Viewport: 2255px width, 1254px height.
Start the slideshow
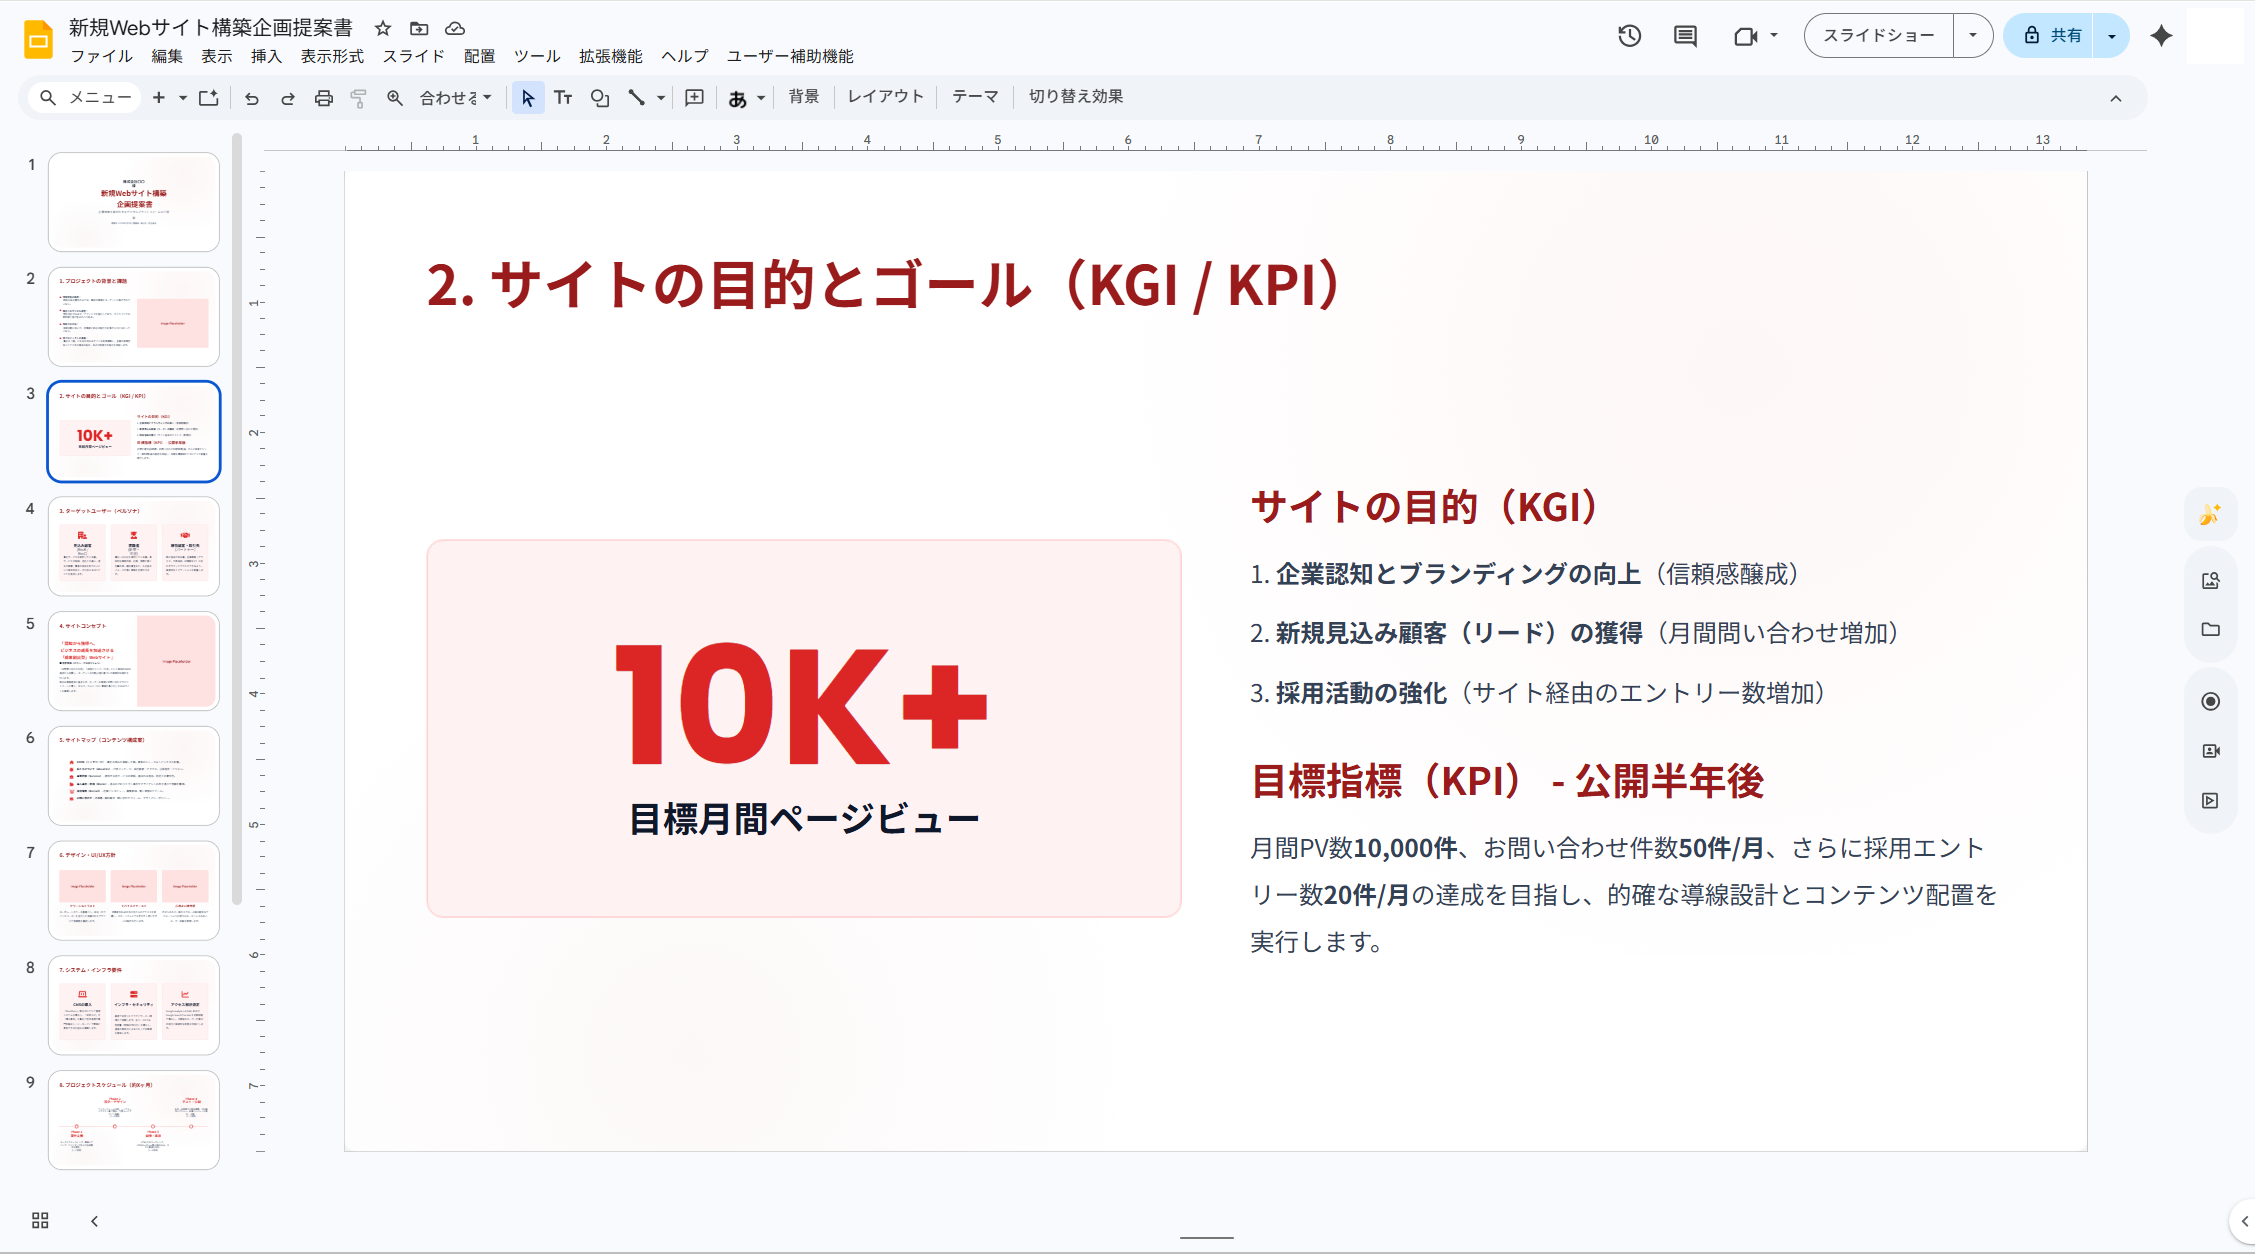1878,35
